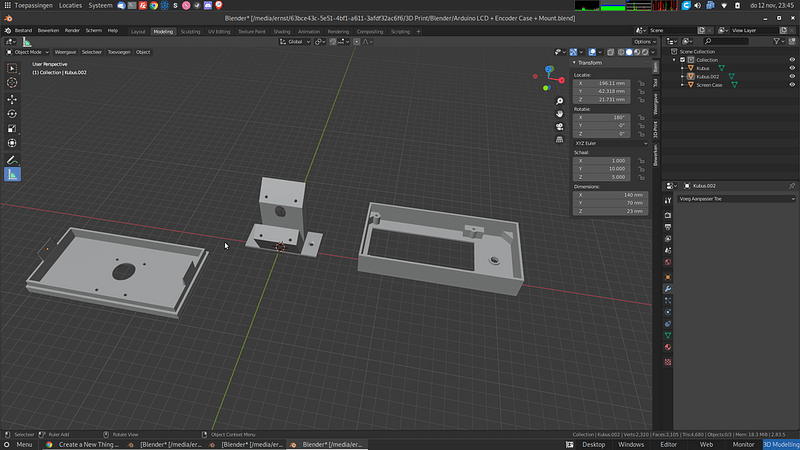Open the outliner filter dropdown
This screenshot has width=800, height=450.
pos(778,41)
